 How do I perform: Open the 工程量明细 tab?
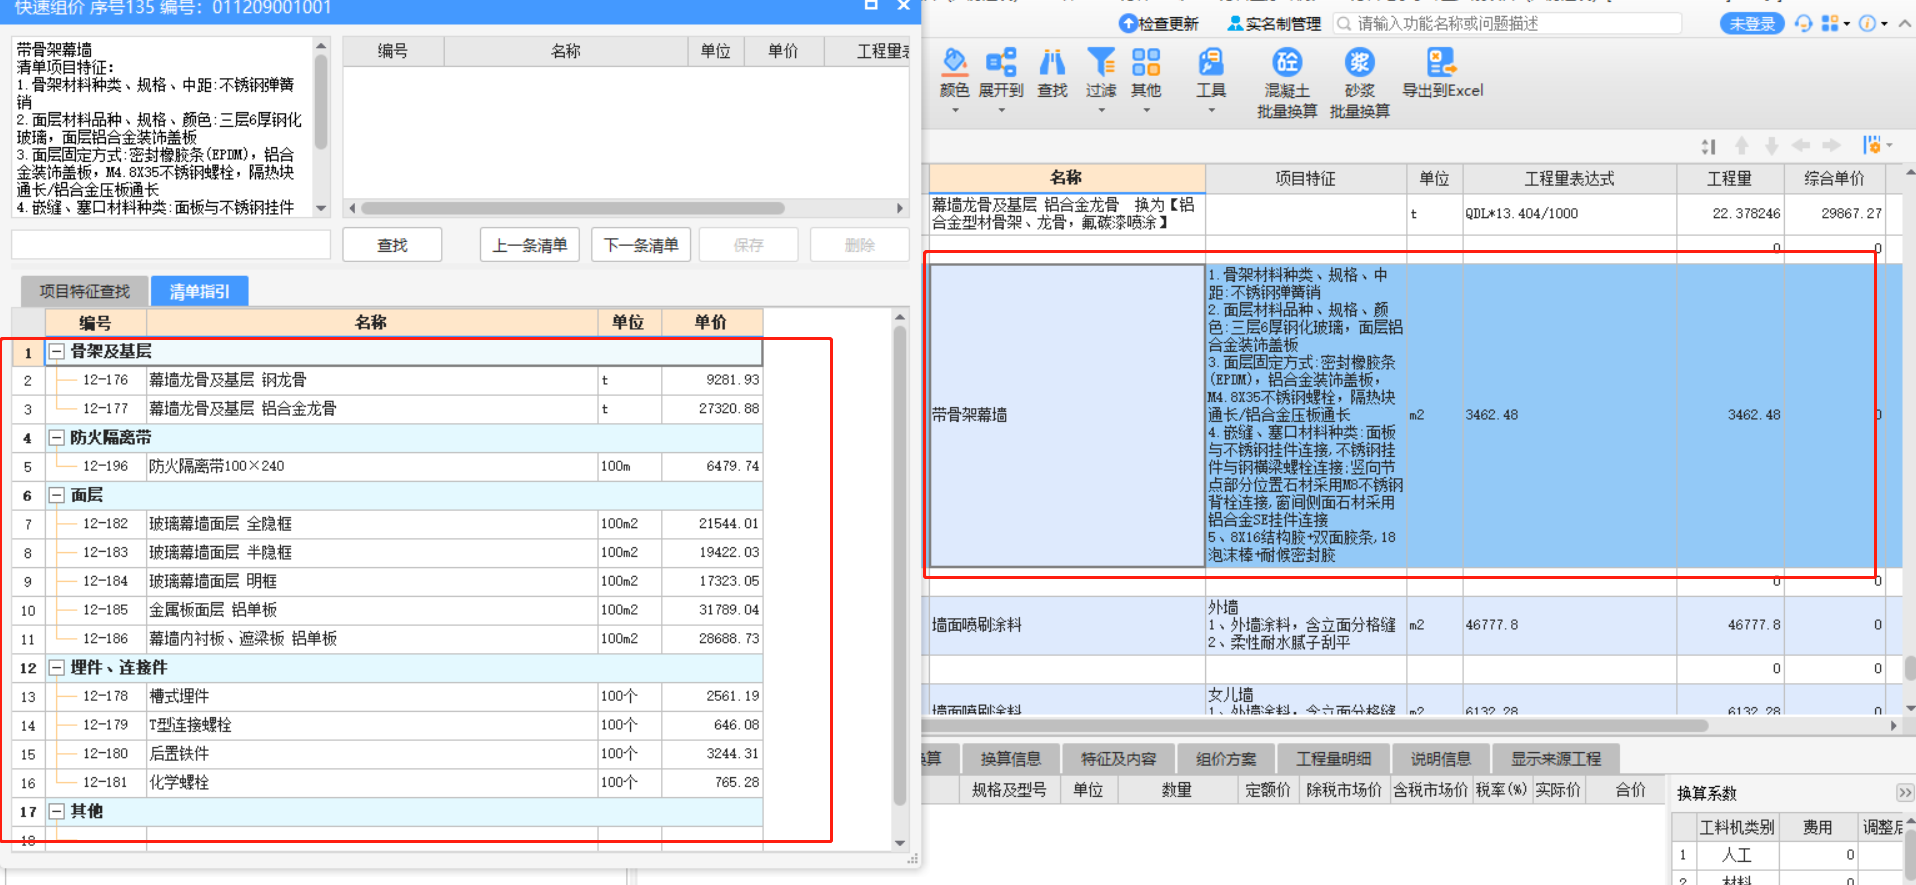pos(1333,758)
